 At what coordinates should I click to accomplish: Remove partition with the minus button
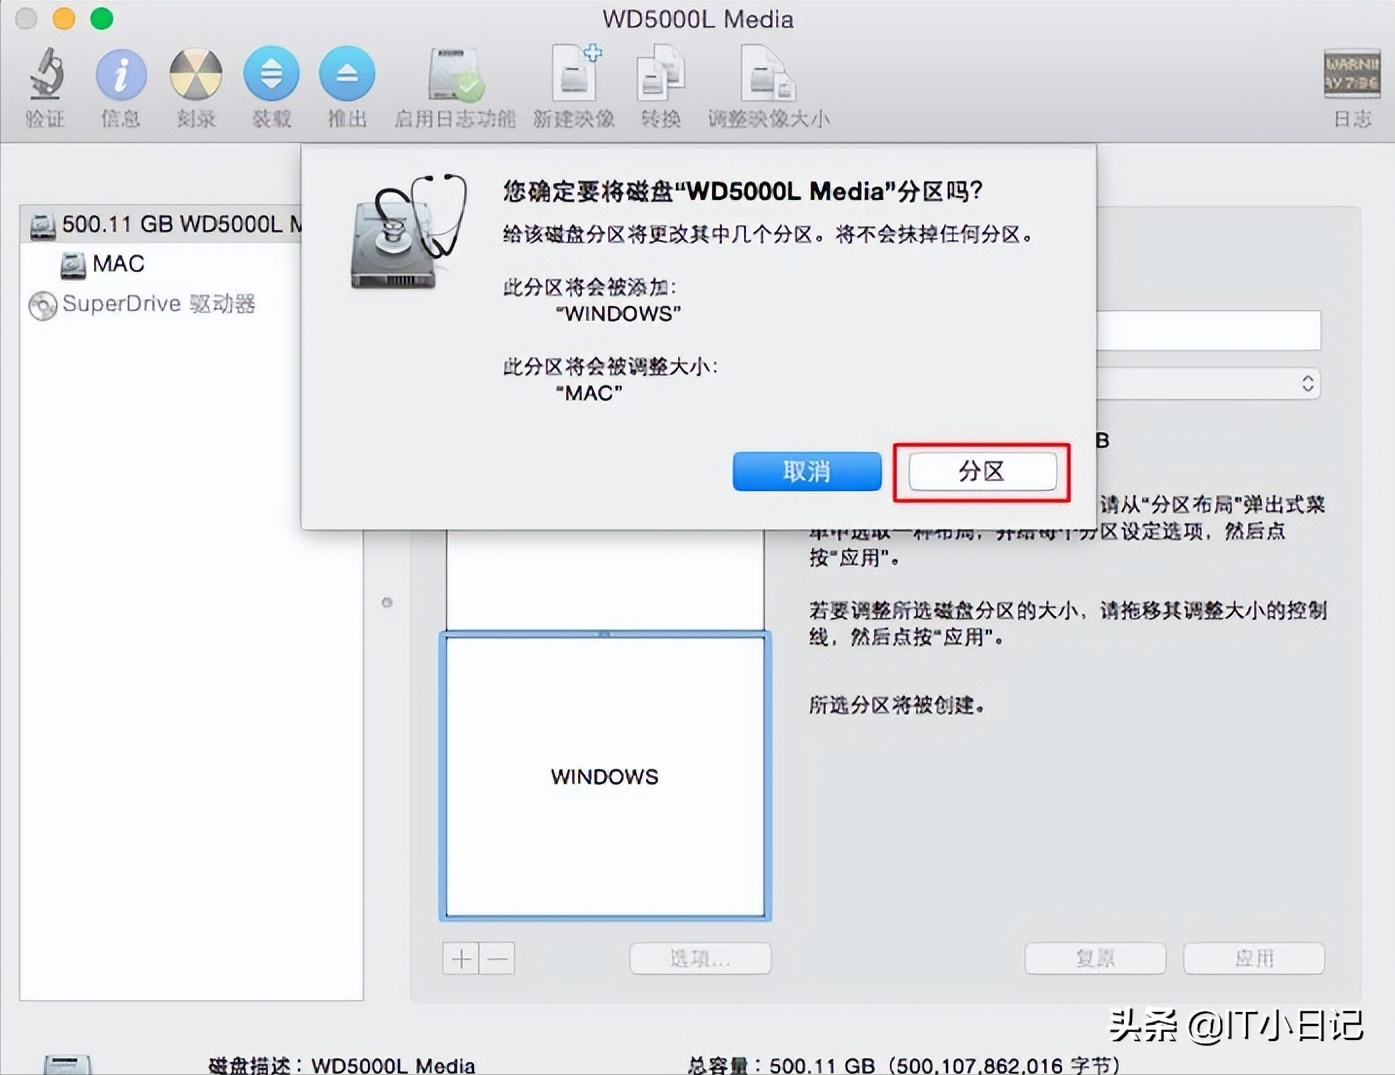(498, 959)
